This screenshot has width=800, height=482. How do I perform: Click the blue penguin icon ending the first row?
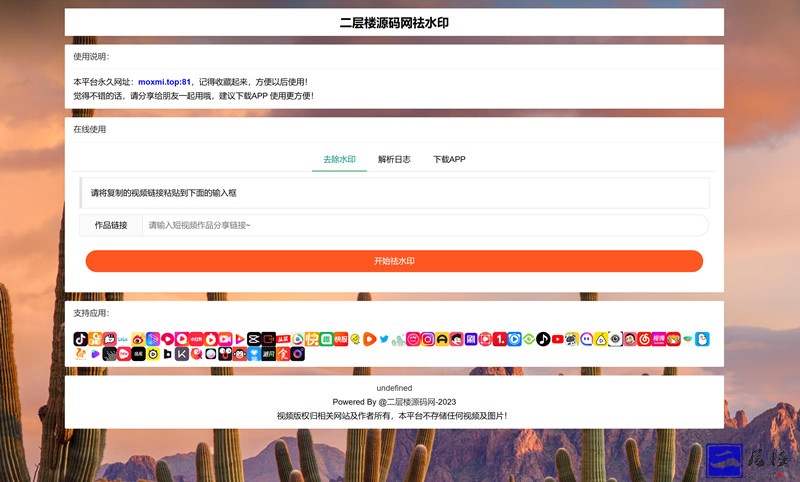(702, 339)
